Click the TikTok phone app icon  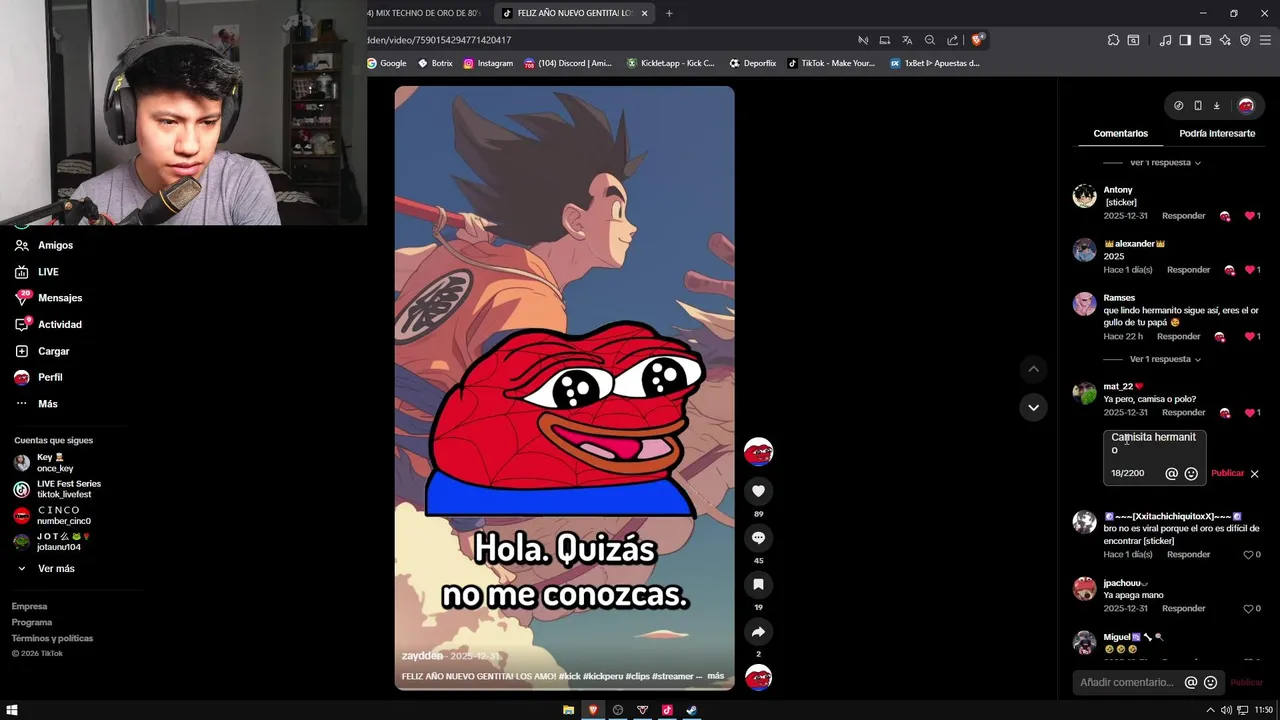(1198, 105)
